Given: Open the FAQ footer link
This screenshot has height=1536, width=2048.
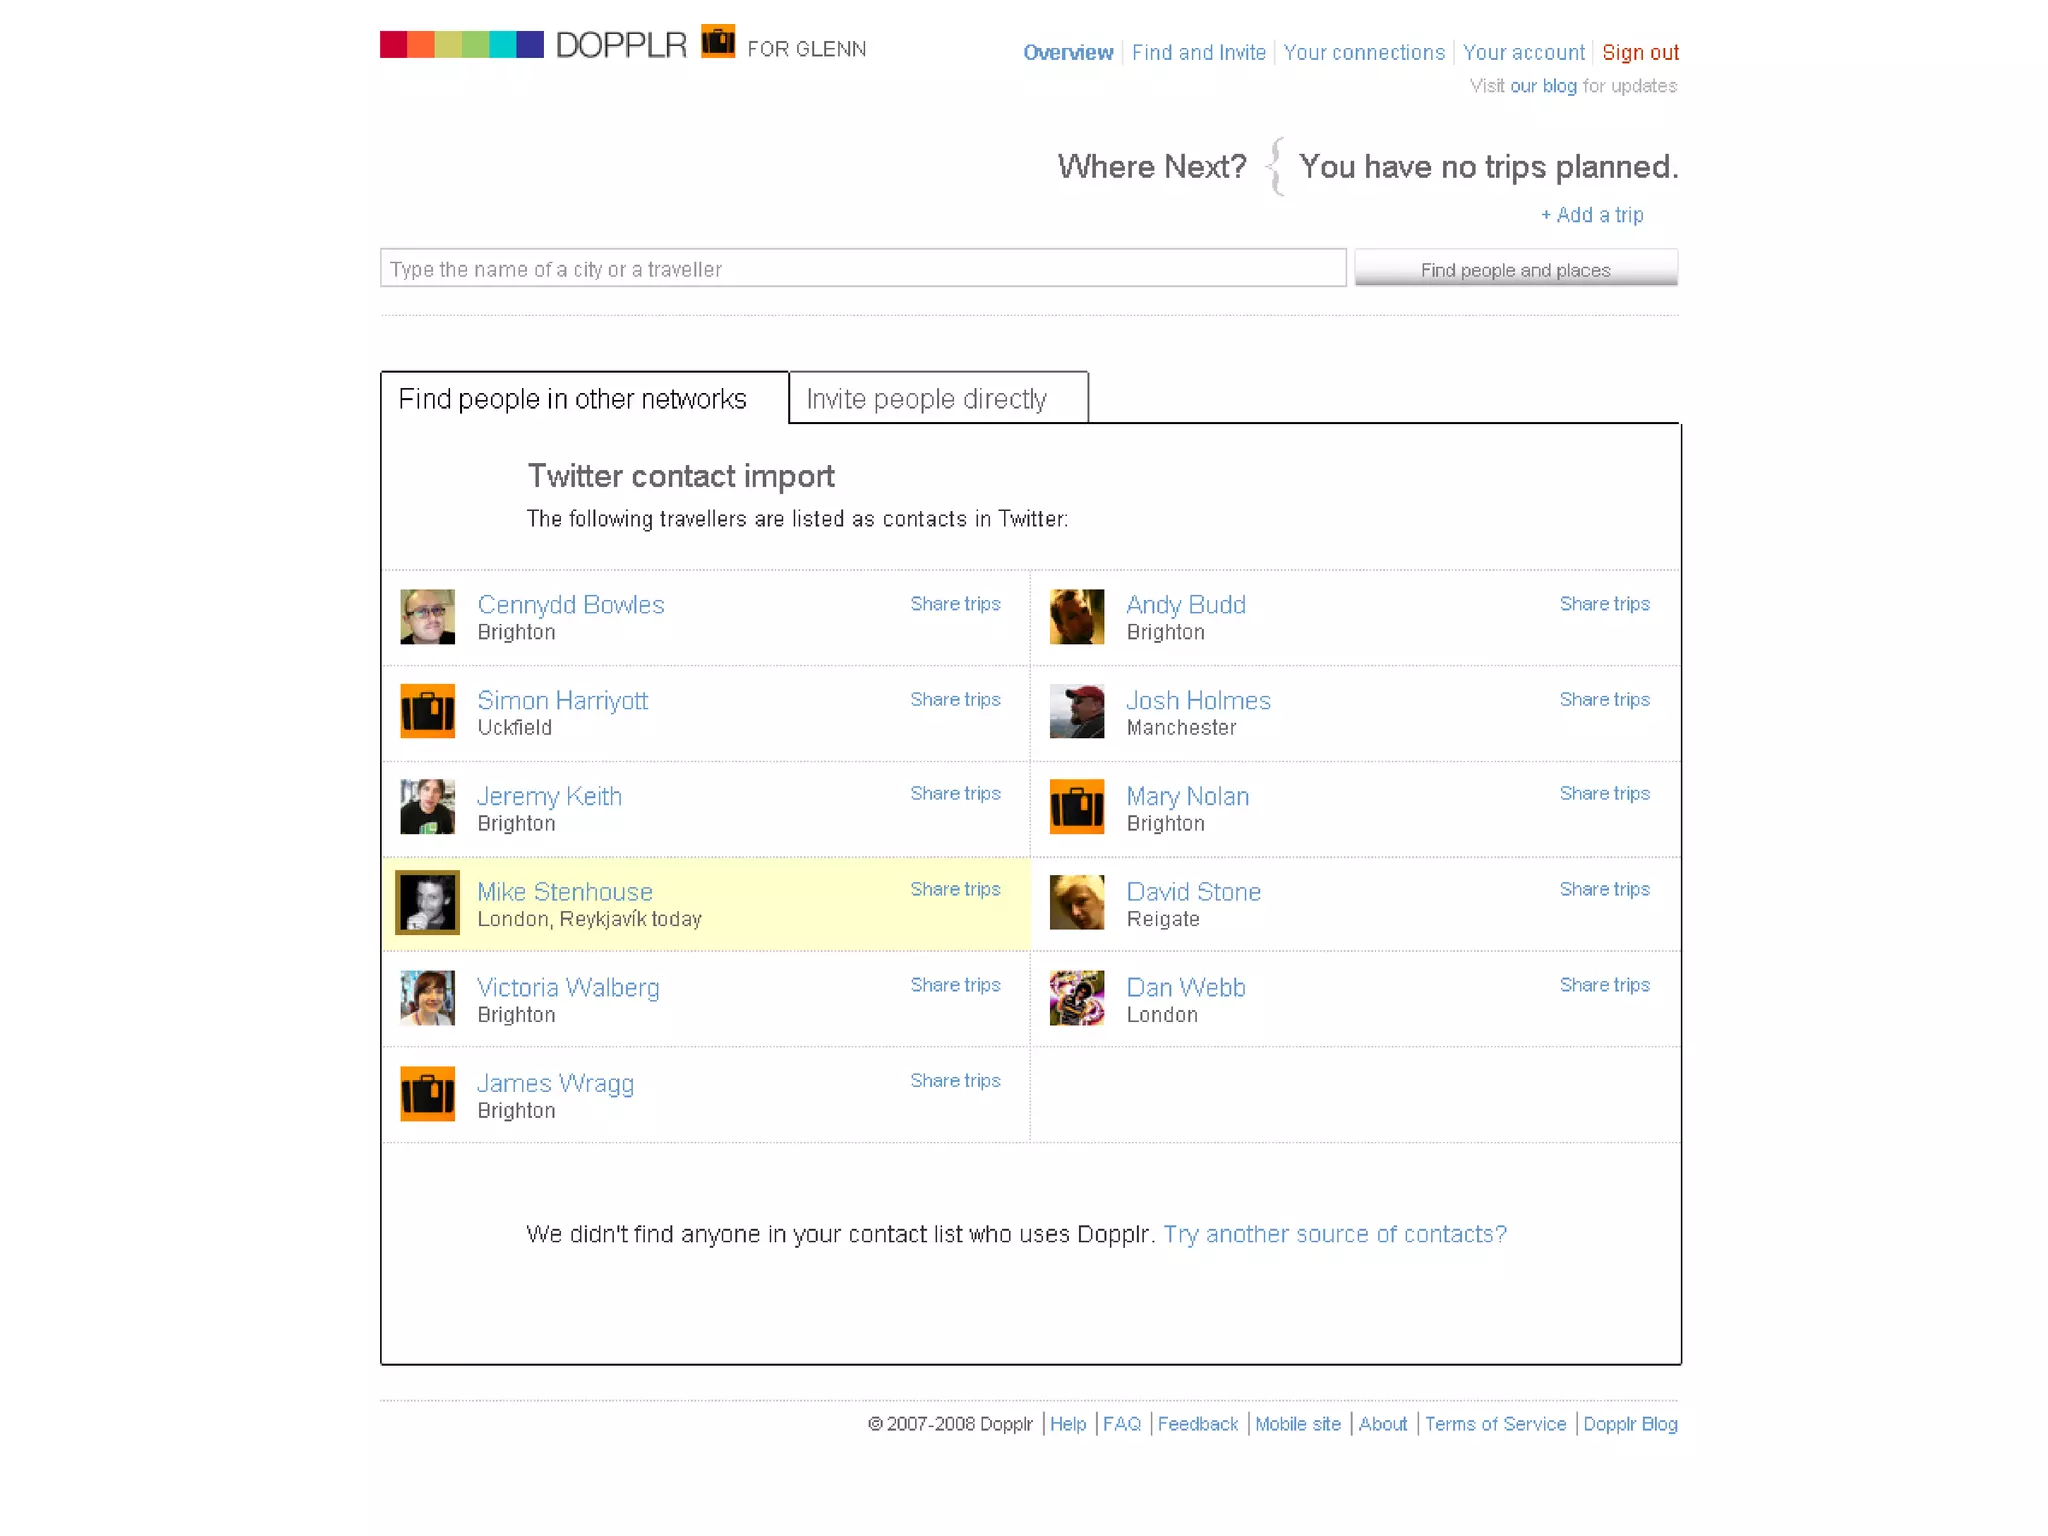Looking at the screenshot, I should tap(1121, 1424).
